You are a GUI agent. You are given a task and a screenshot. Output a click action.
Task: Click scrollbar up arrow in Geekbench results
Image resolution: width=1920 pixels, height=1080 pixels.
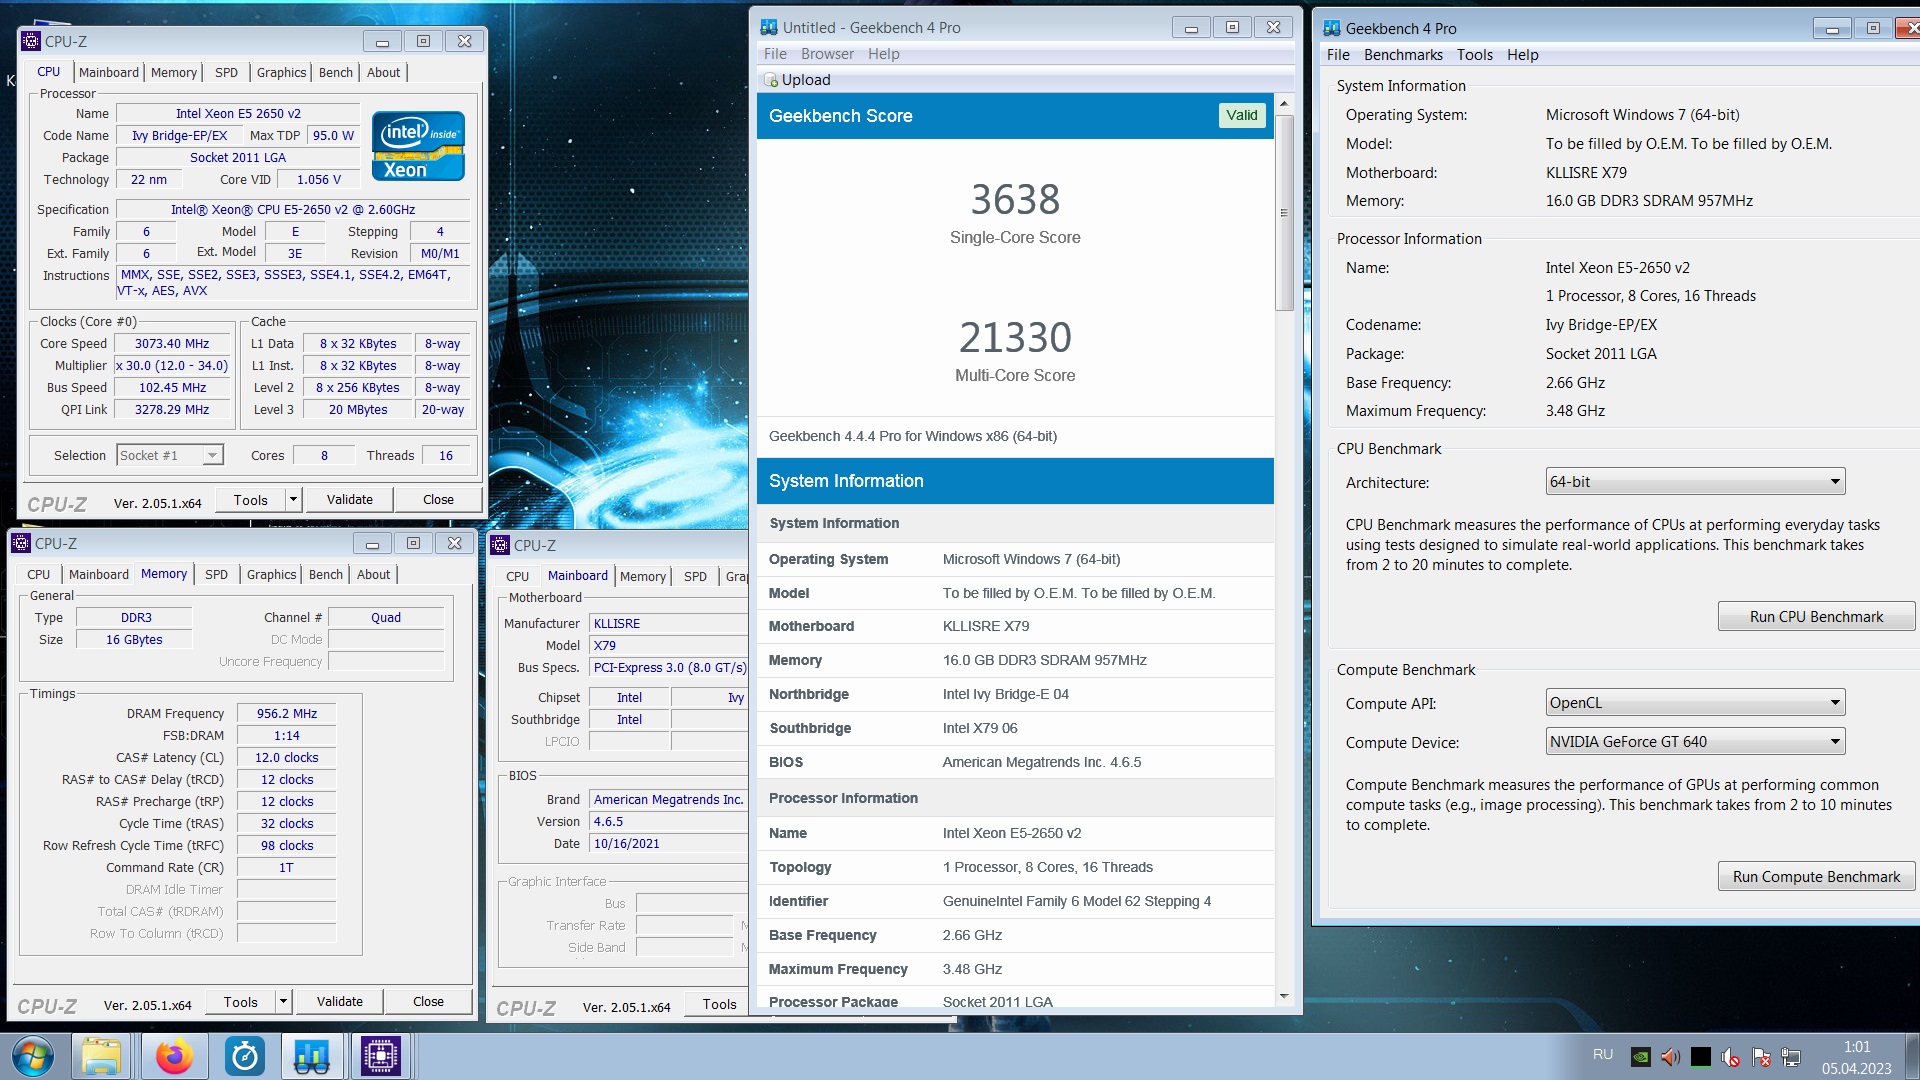[x=1284, y=103]
